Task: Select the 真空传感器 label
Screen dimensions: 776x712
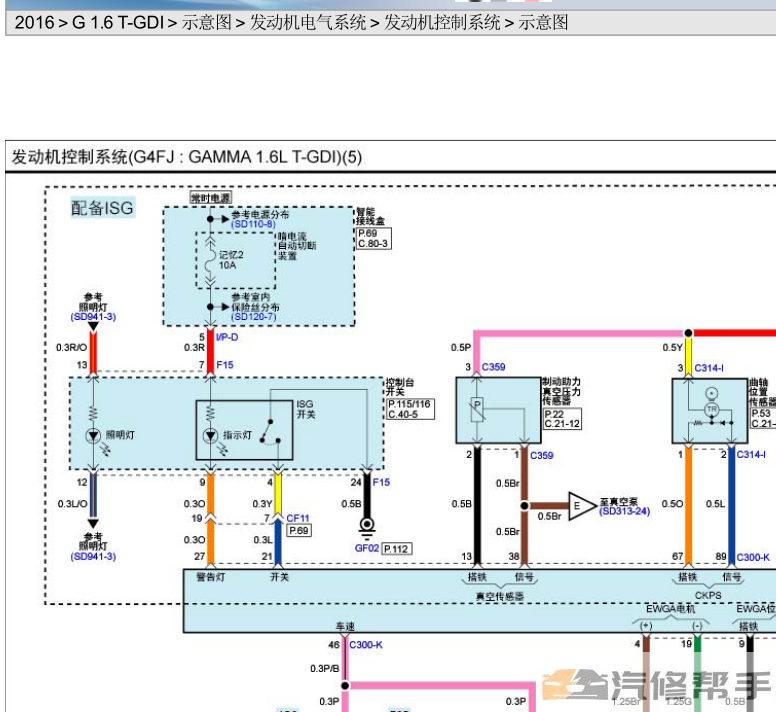Action: [x=500, y=596]
